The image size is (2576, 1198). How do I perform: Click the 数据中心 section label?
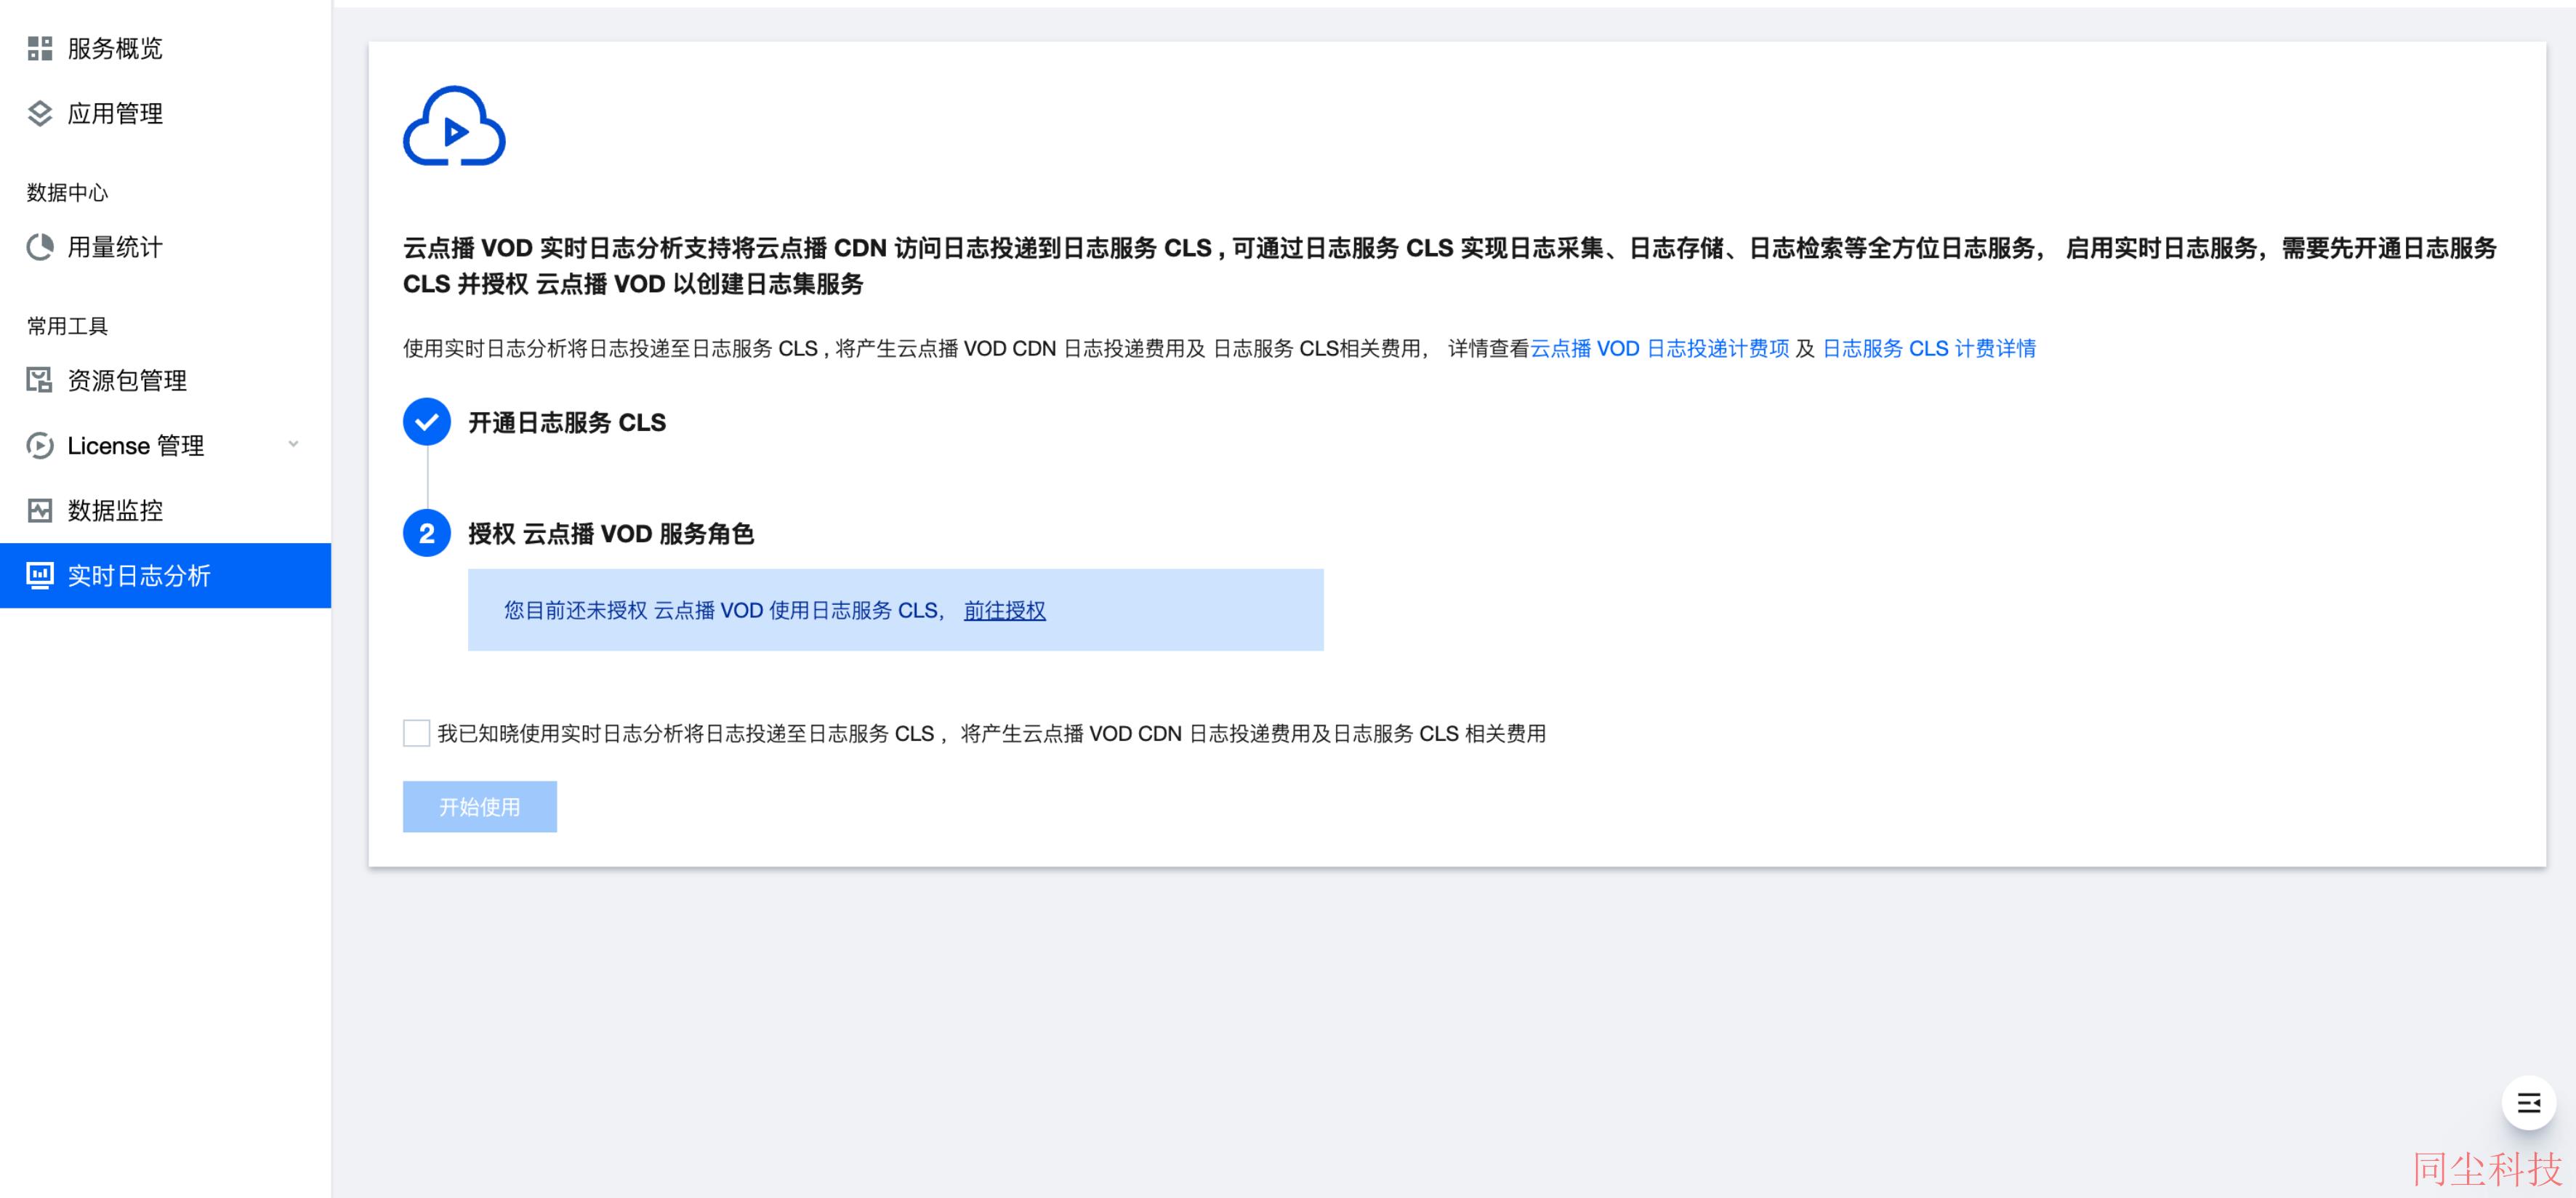pyautogui.click(x=67, y=192)
